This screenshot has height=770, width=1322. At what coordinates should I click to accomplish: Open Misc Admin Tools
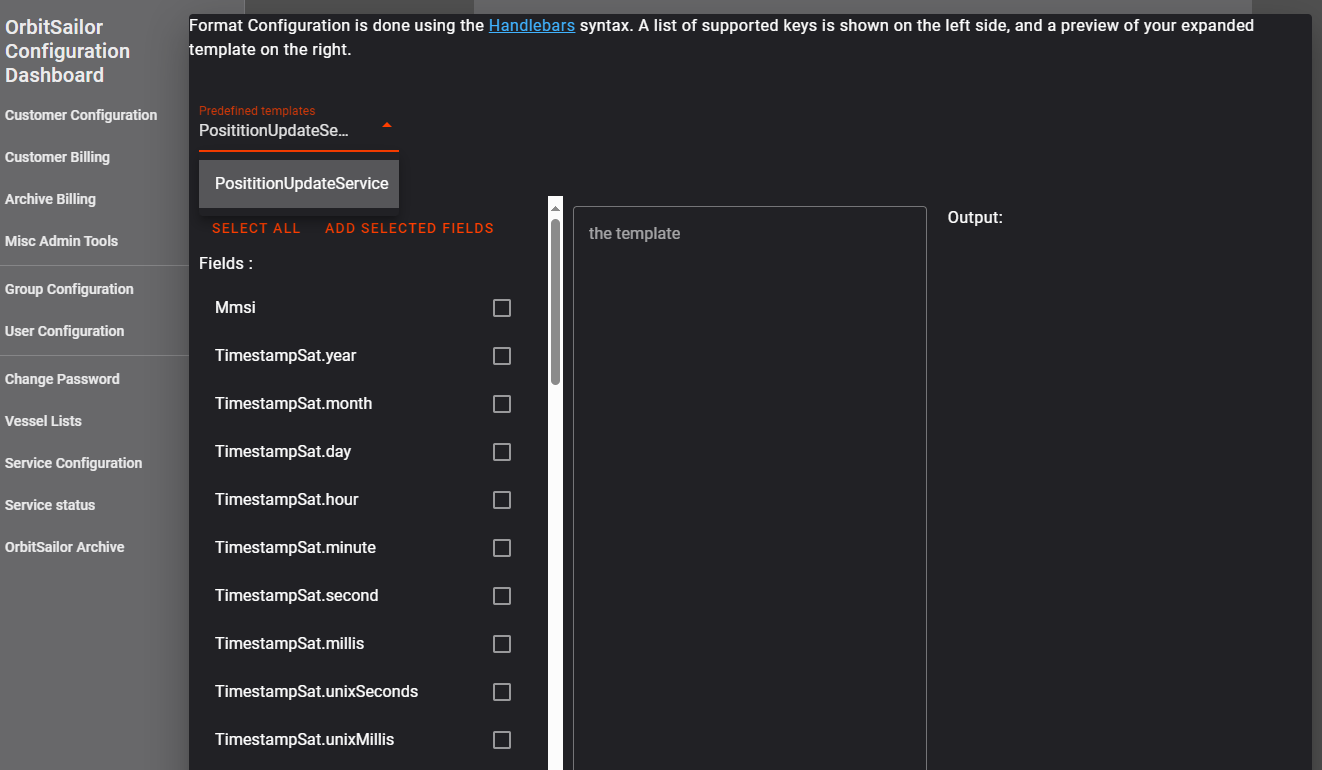pyautogui.click(x=61, y=241)
